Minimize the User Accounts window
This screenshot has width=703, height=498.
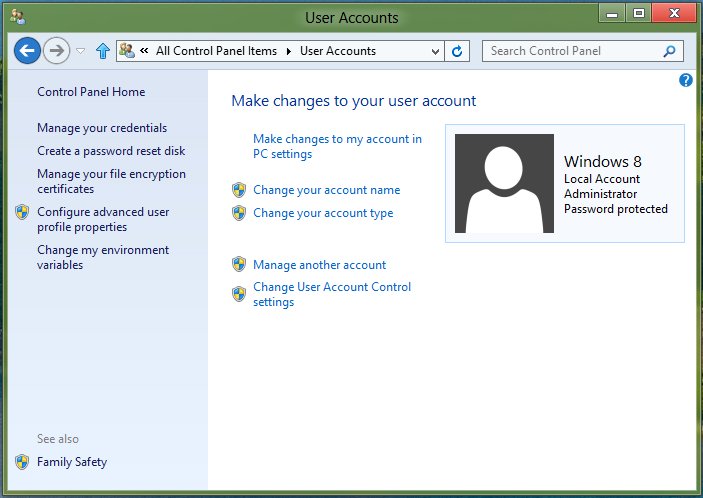(x=612, y=14)
